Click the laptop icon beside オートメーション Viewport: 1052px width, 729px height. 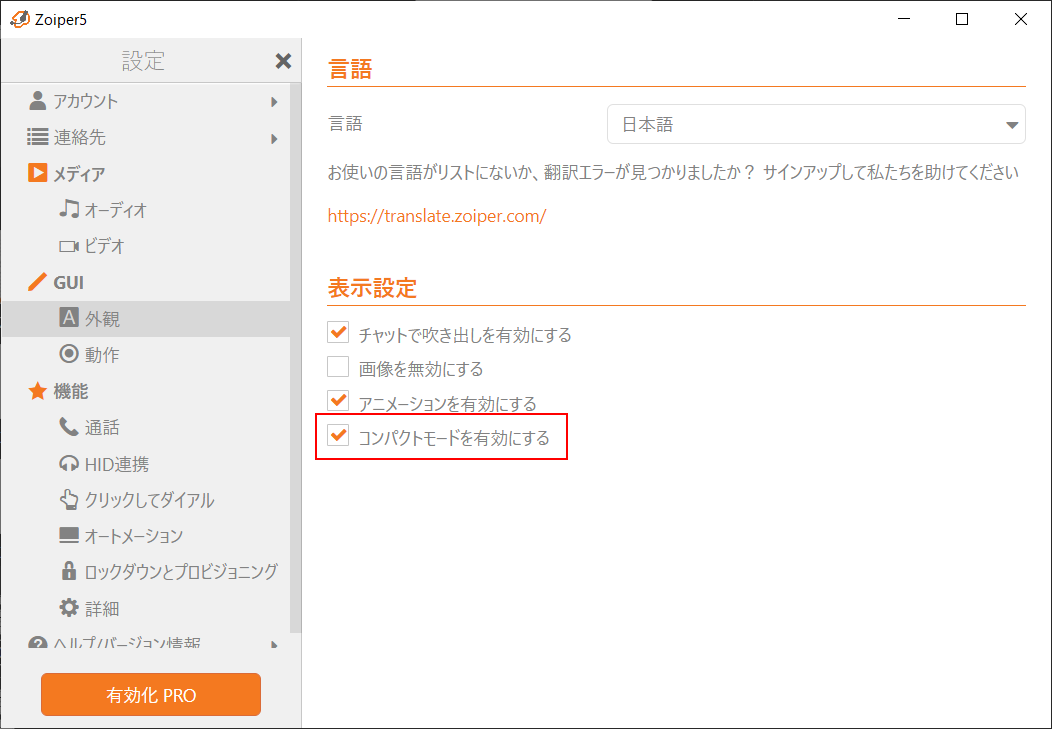coord(68,535)
